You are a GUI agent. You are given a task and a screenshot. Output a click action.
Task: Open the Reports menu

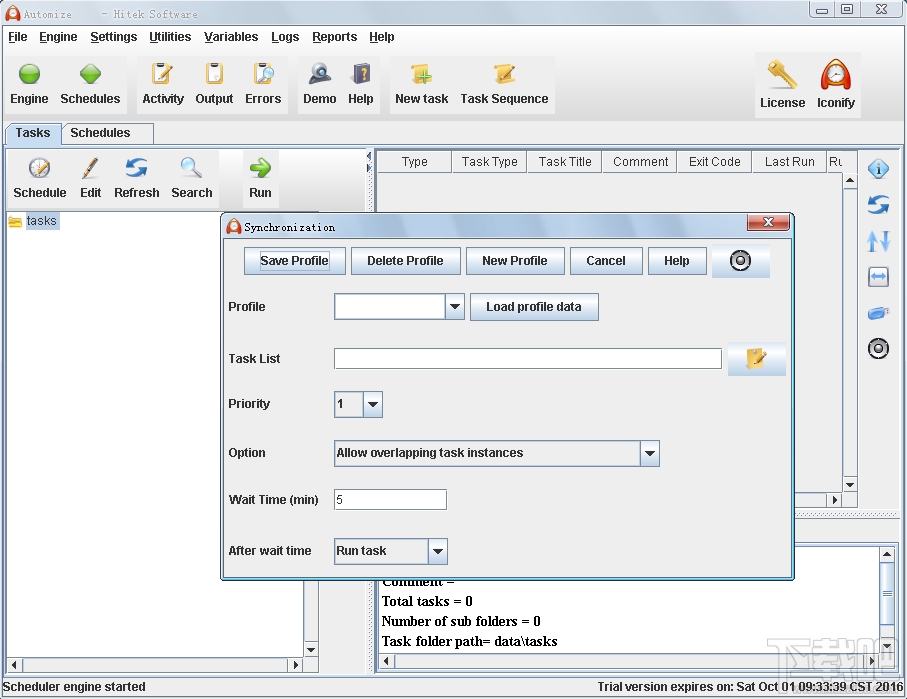334,37
